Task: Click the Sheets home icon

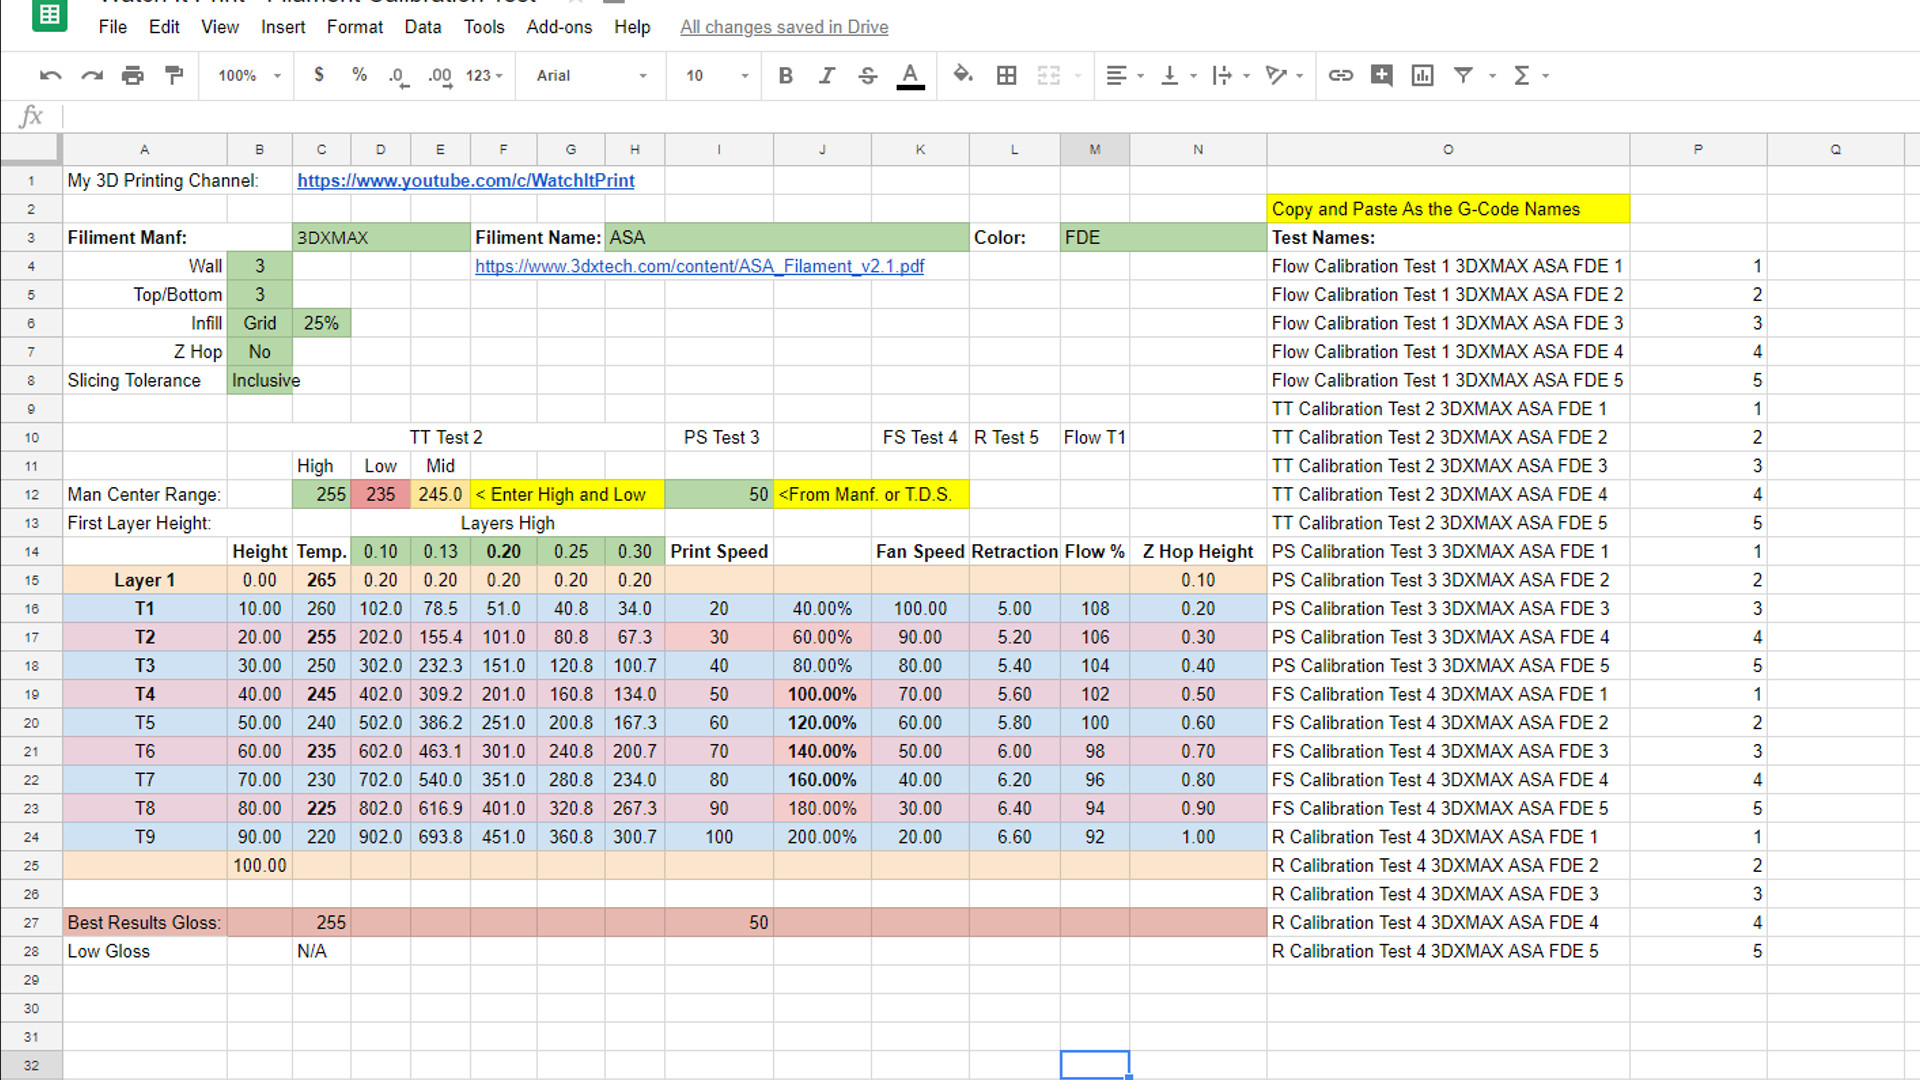Action: coord(49,15)
